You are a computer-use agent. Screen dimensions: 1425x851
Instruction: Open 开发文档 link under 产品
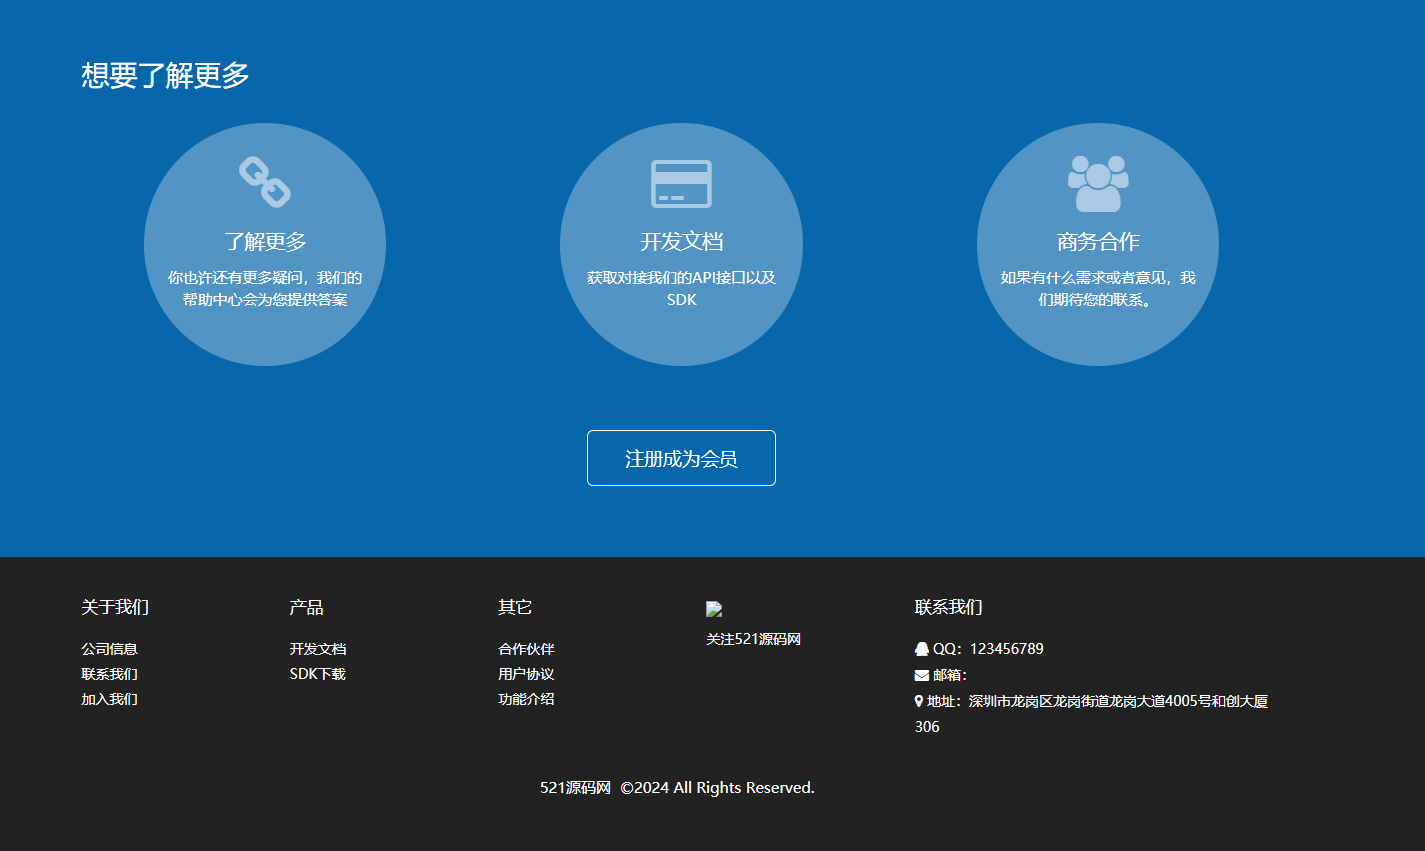pos(318,649)
